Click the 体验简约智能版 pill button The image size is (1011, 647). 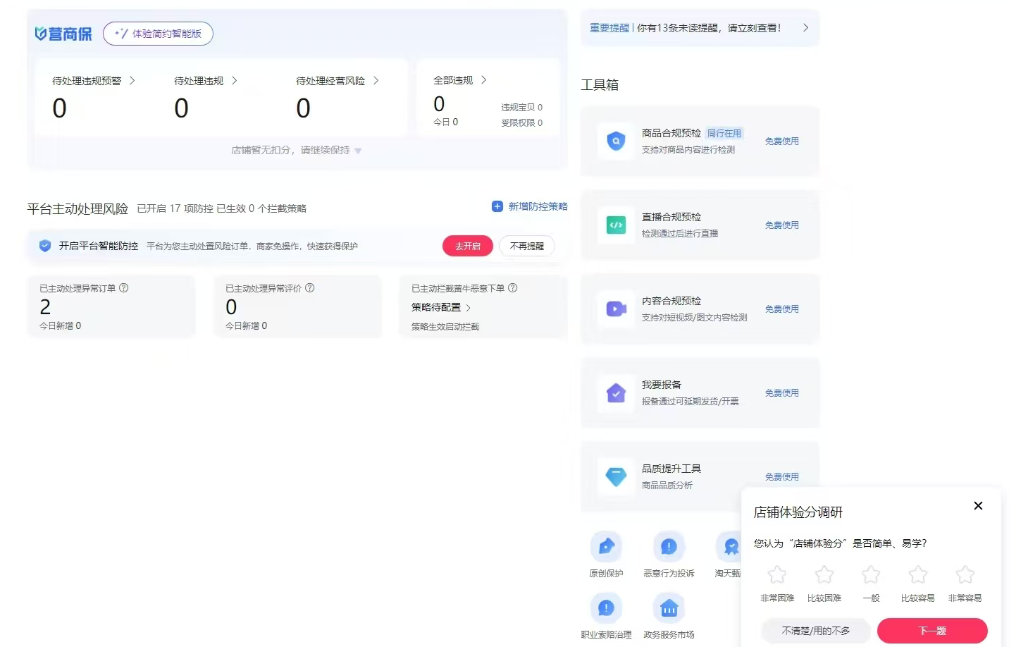[158, 34]
